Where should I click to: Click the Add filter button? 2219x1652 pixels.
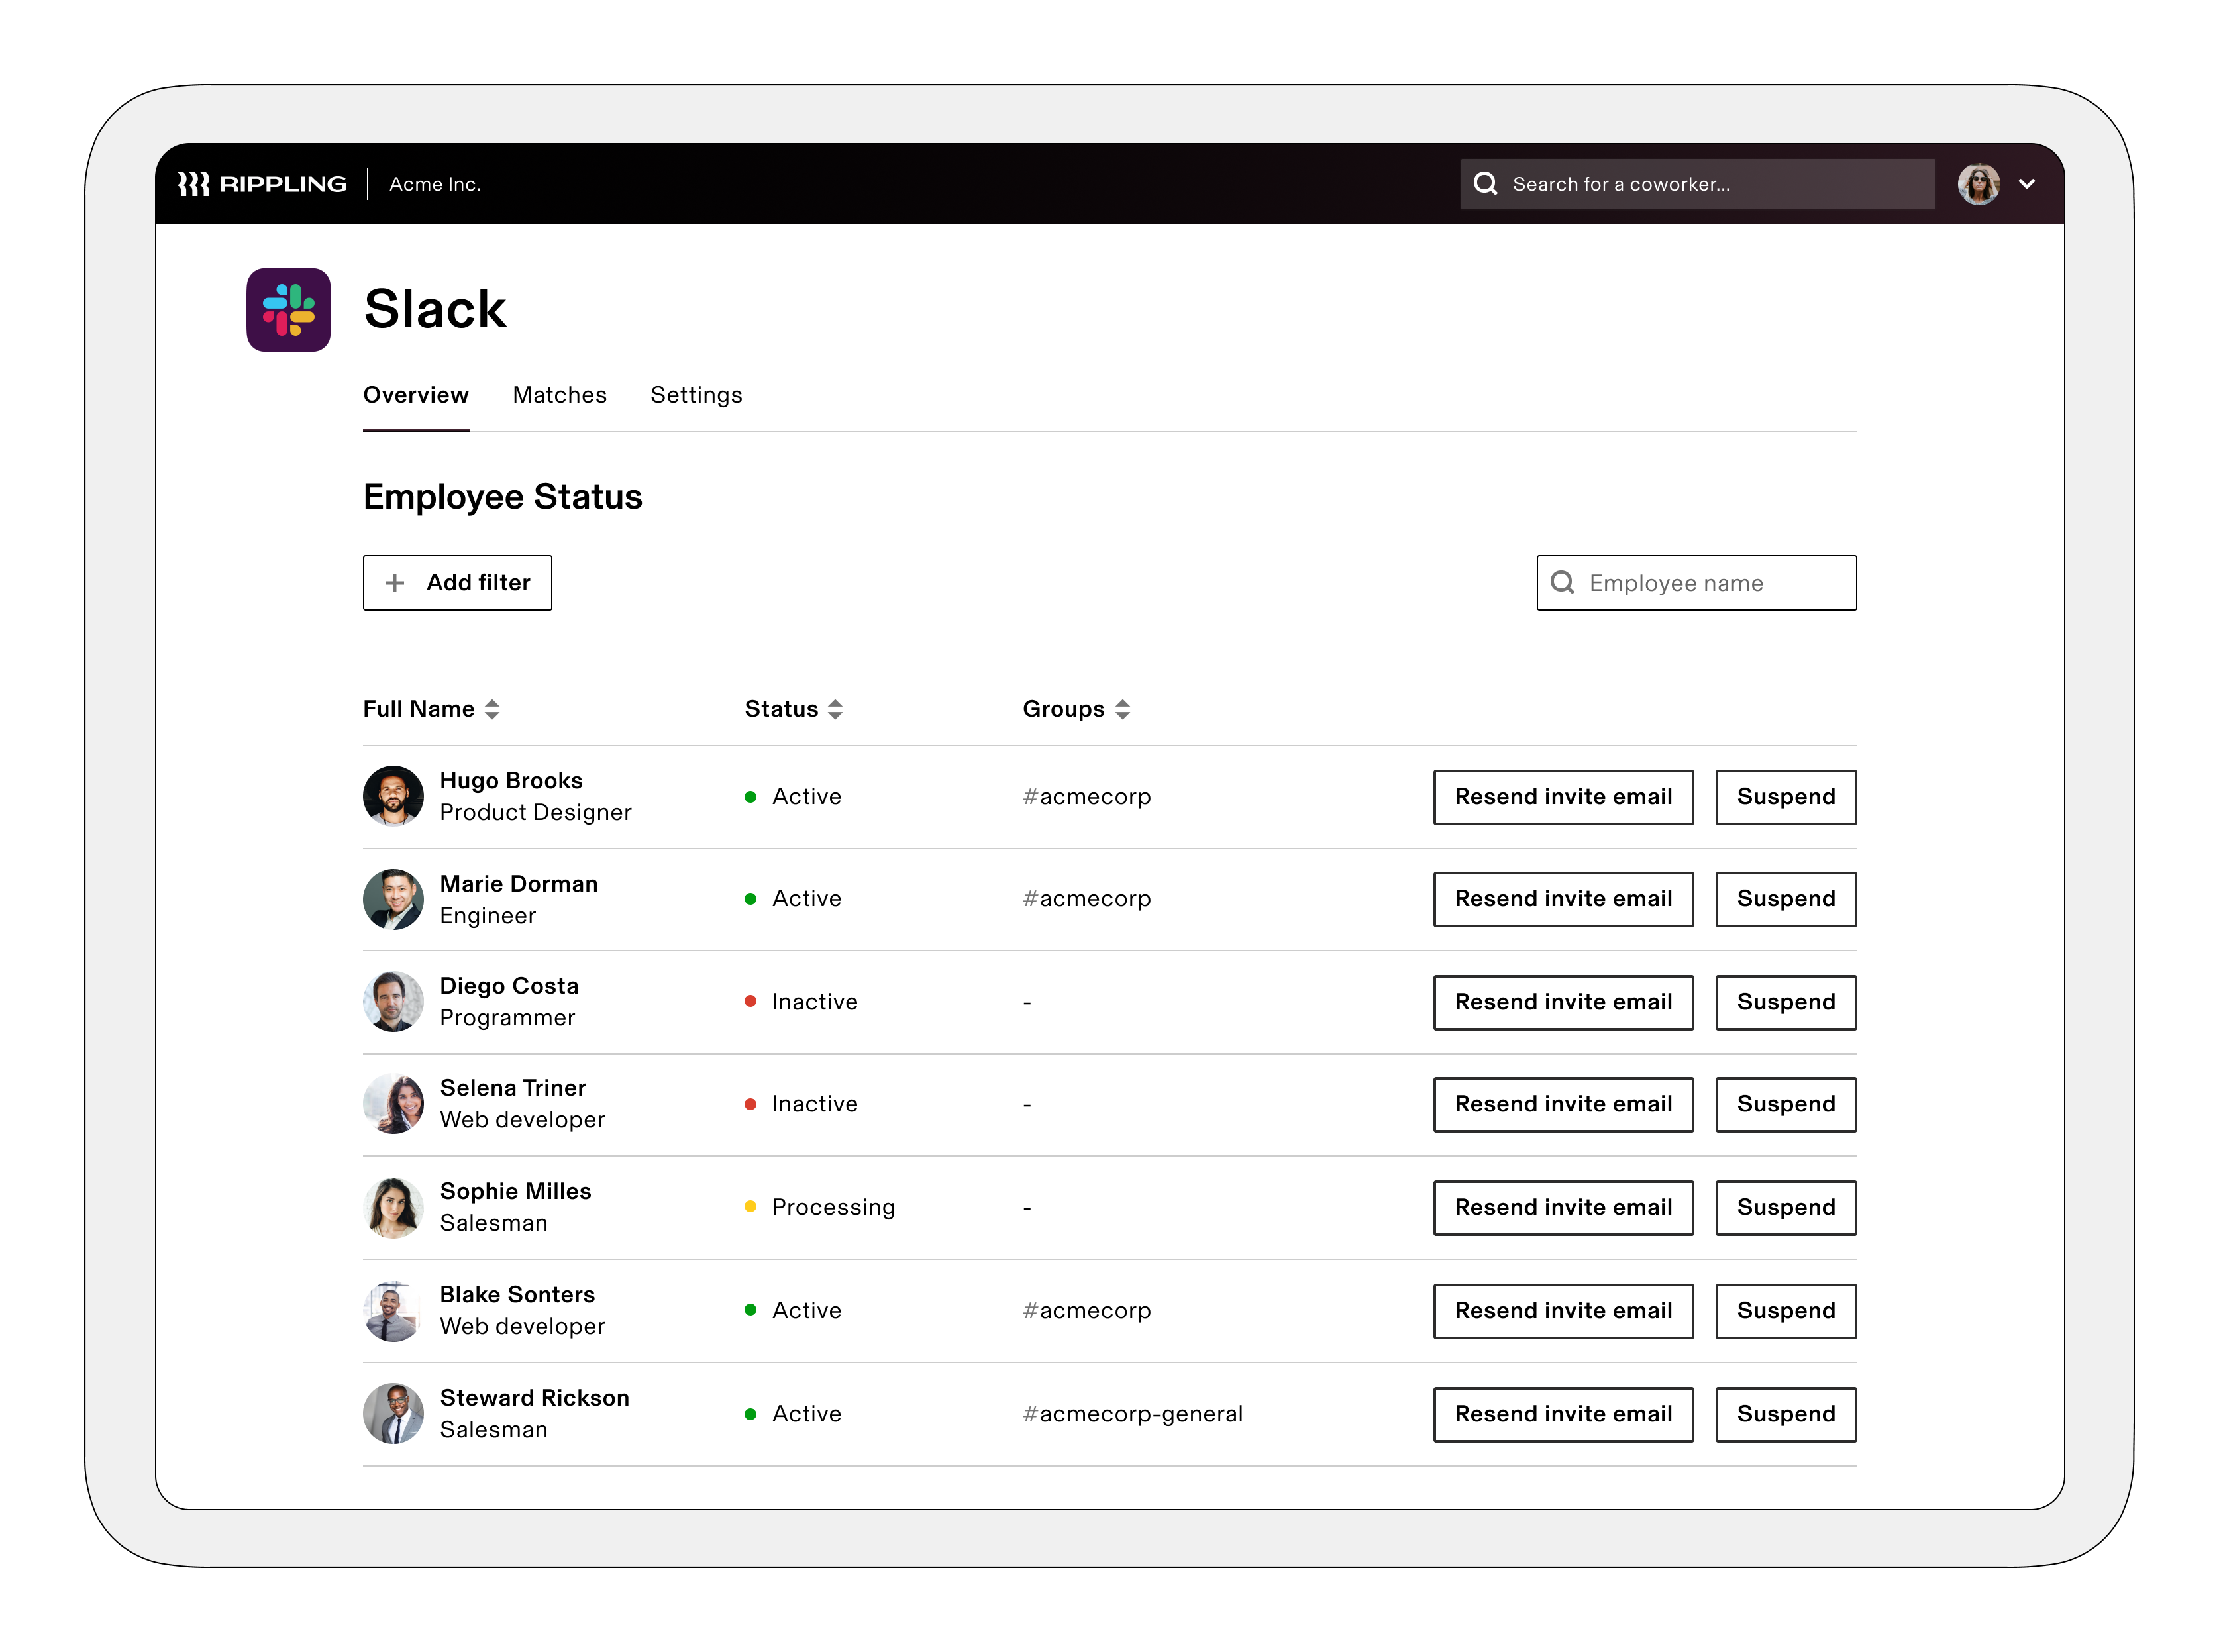pos(457,582)
